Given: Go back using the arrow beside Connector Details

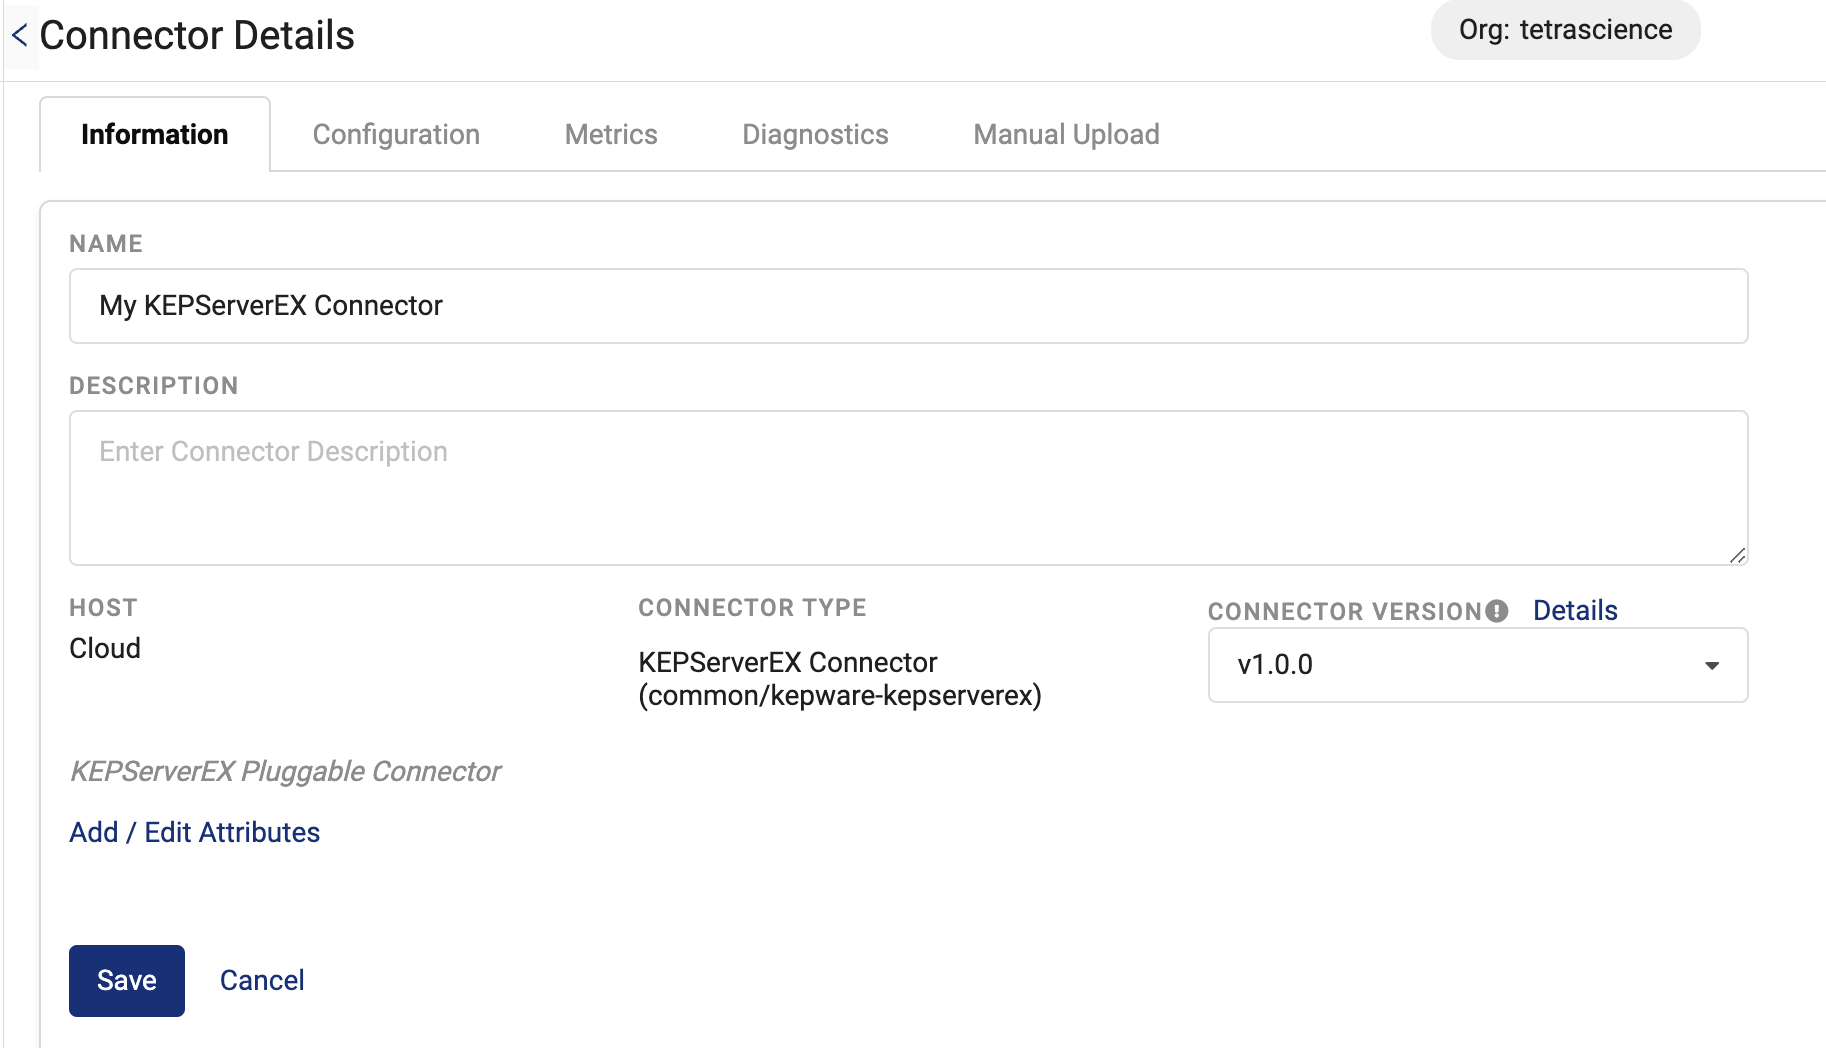Looking at the screenshot, I should tap(20, 35).
